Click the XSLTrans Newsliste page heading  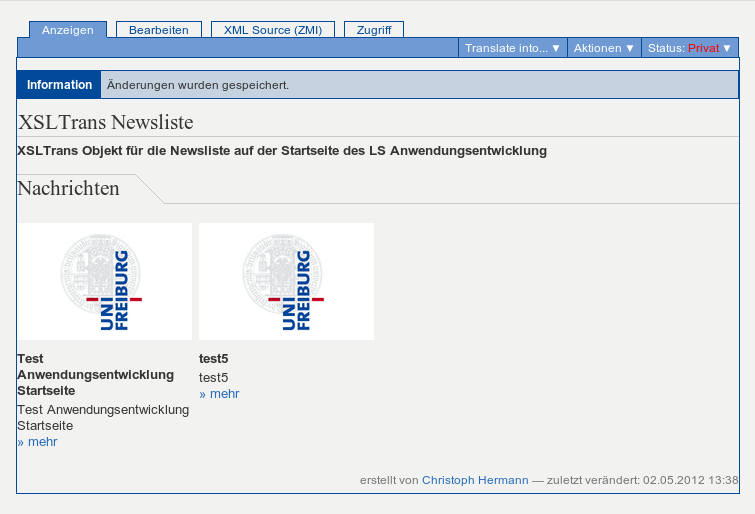pos(105,122)
